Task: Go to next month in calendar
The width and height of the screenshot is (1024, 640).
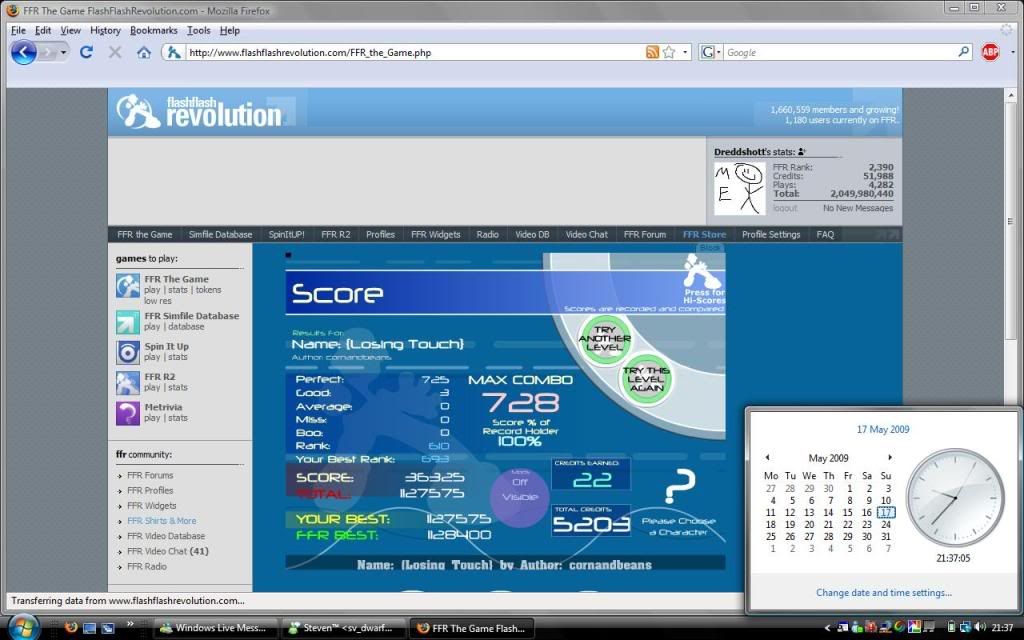Action: click(890, 457)
